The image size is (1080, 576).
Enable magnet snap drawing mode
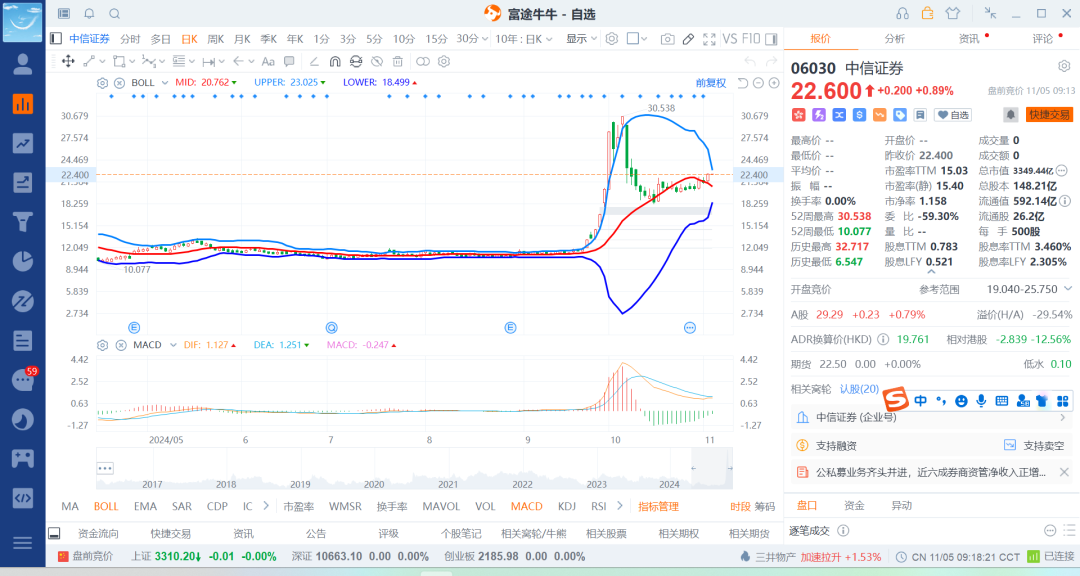tap(335, 61)
